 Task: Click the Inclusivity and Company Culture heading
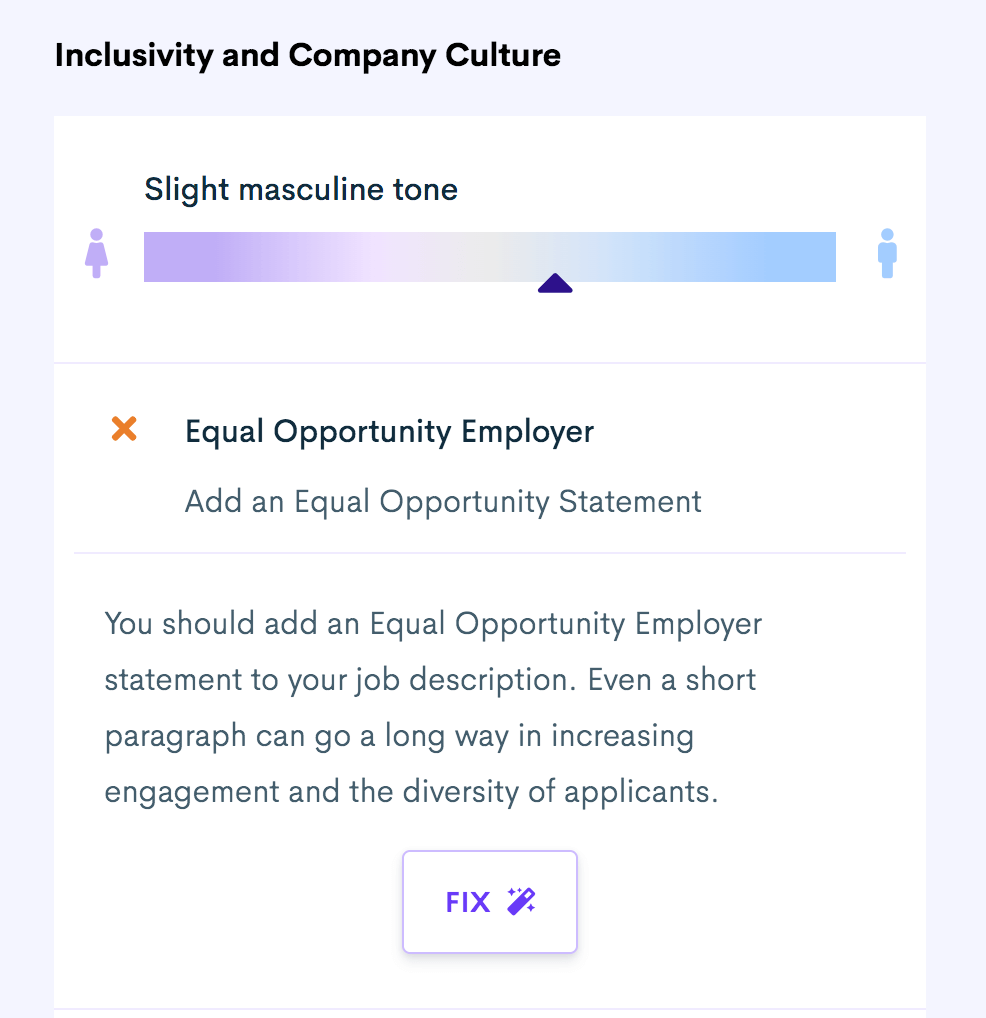pos(308,56)
